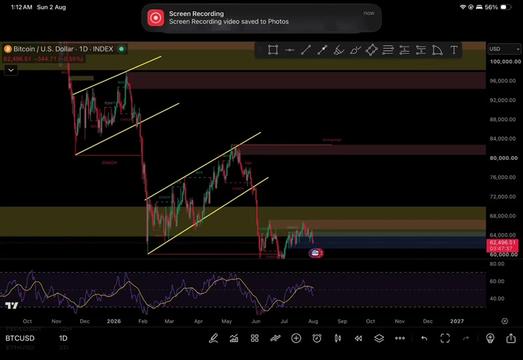This screenshot has width=523, height=360.
Task: Tap the add symbol plus circle icon
Action: 296,338
